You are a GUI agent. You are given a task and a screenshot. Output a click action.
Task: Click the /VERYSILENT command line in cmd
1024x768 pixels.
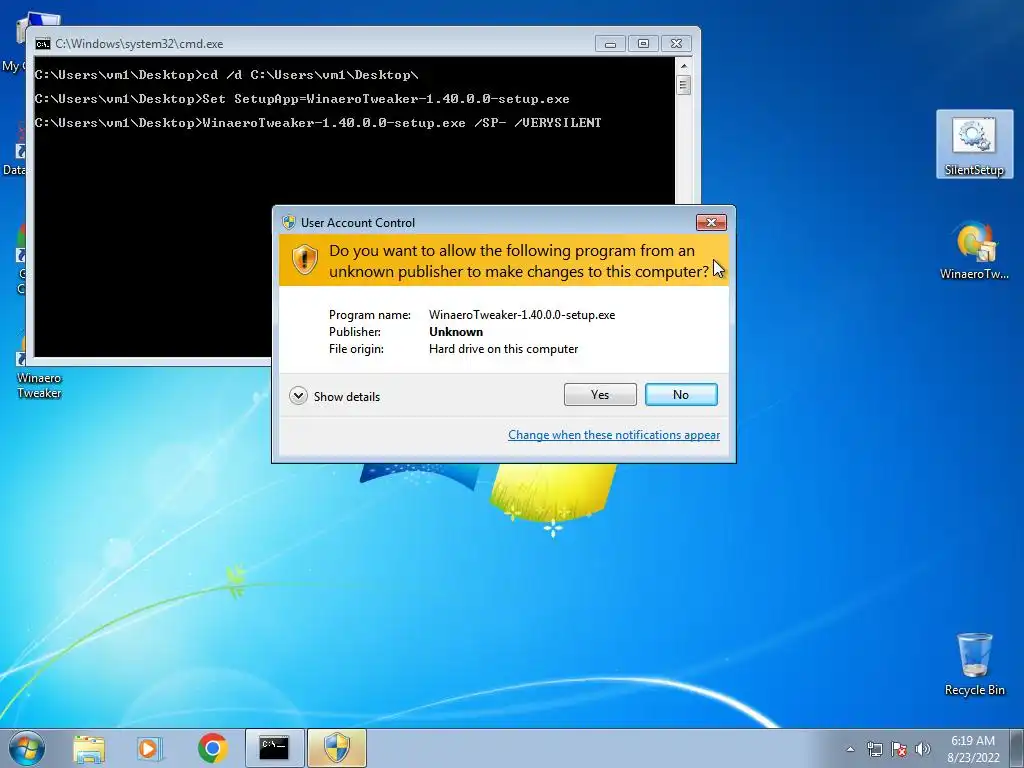tap(318, 123)
